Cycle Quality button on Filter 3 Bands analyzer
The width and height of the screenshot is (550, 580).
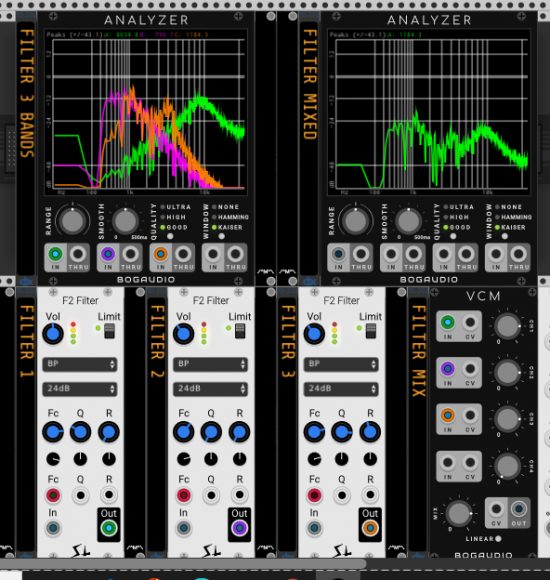170,236
